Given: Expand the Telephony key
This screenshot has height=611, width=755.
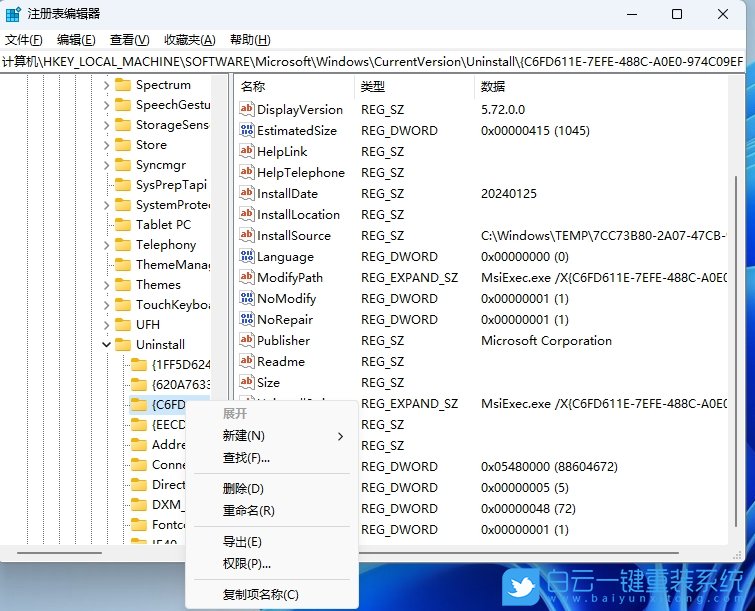Looking at the screenshot, I should (x=106, y=245).
